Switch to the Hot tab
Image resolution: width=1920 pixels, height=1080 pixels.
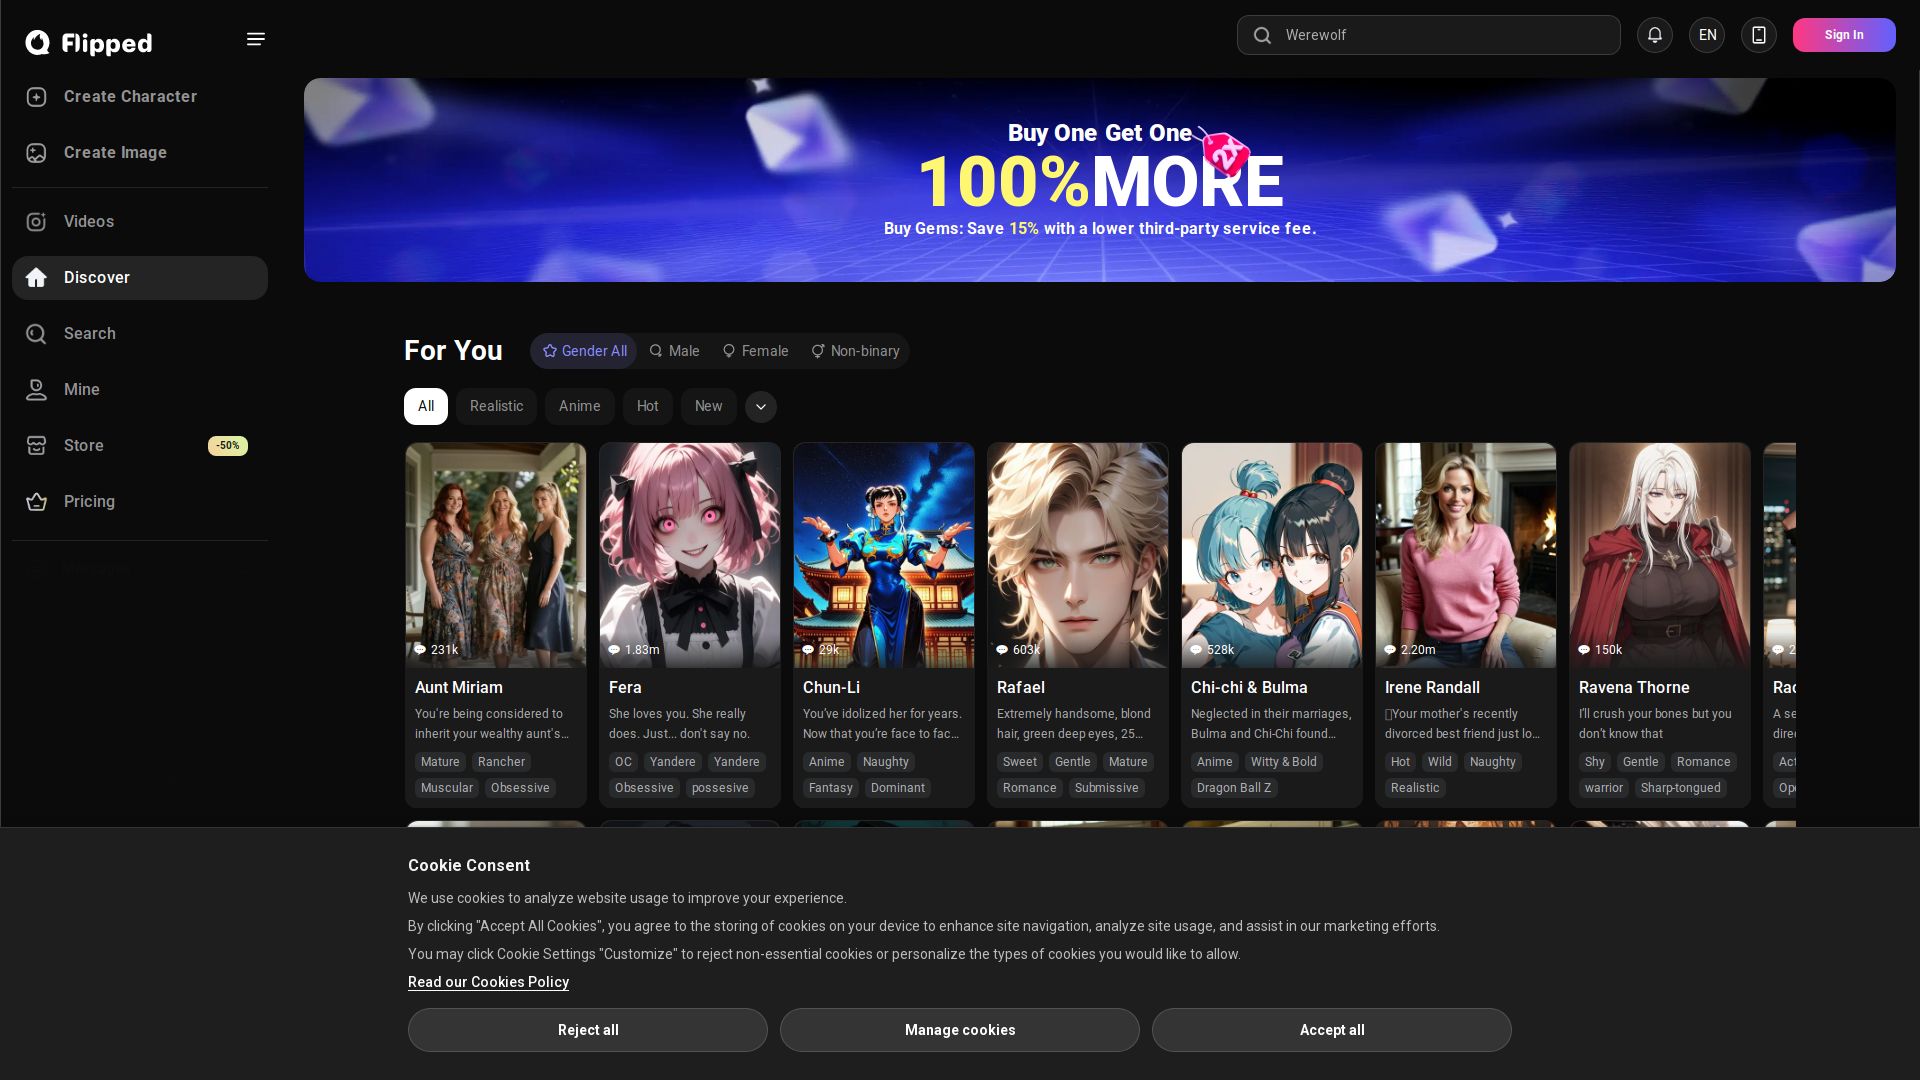648,407
